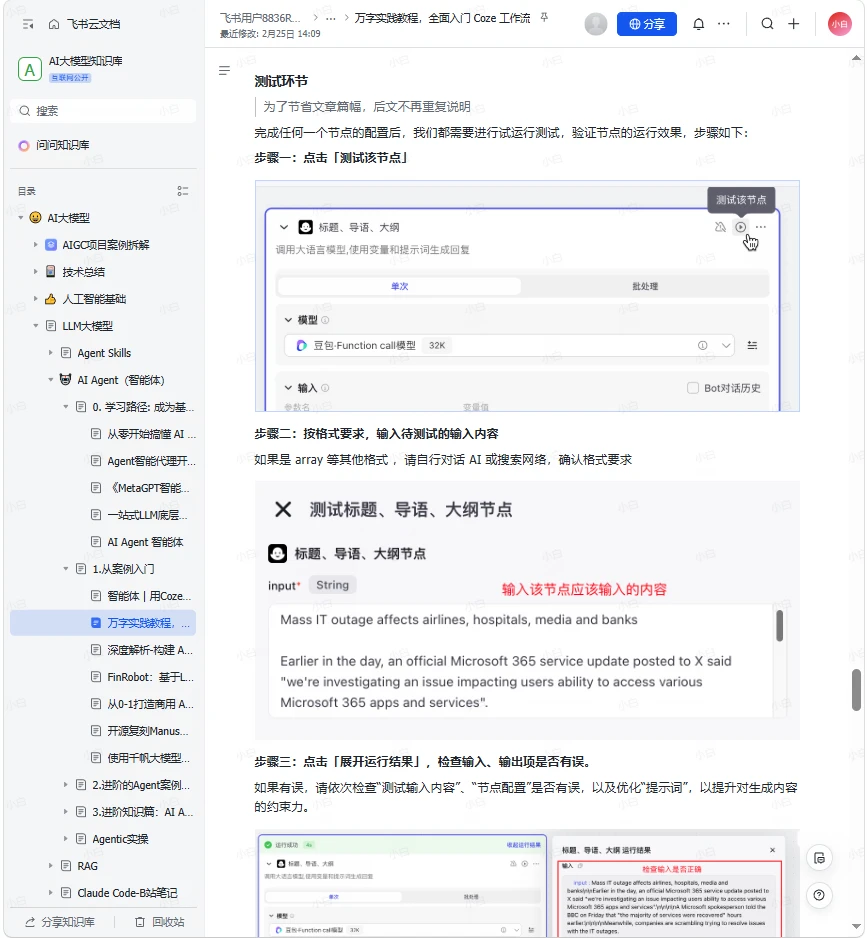Open the notifications bell
The image size is (867, 938).
698,24
